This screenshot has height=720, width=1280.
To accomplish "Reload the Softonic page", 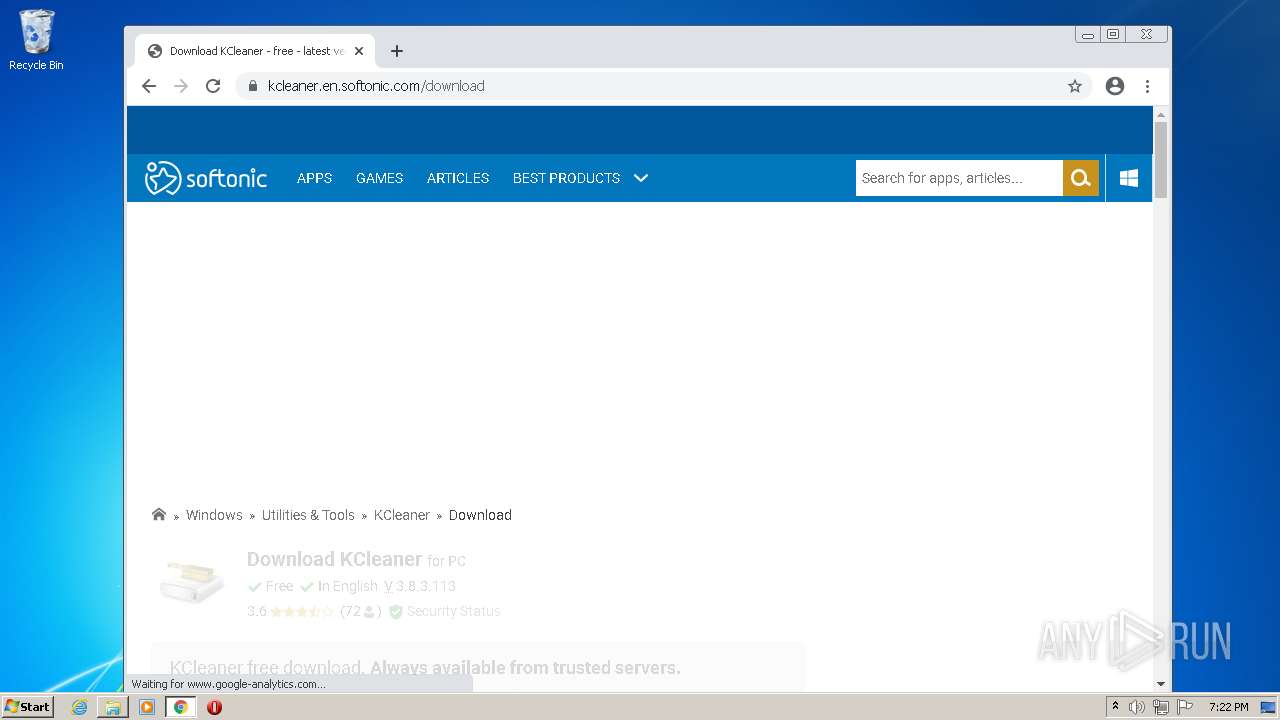I will [x=213, y=86].
